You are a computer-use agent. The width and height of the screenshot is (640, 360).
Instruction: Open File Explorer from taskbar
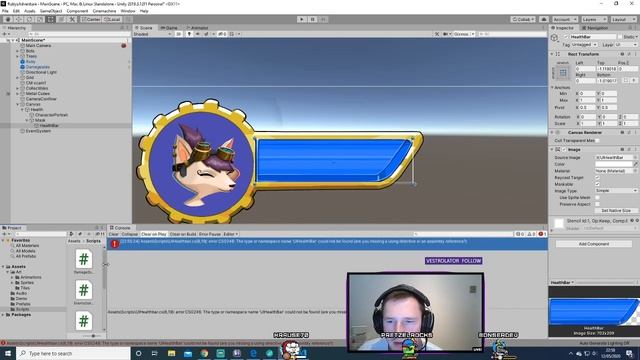coord(171,353)
